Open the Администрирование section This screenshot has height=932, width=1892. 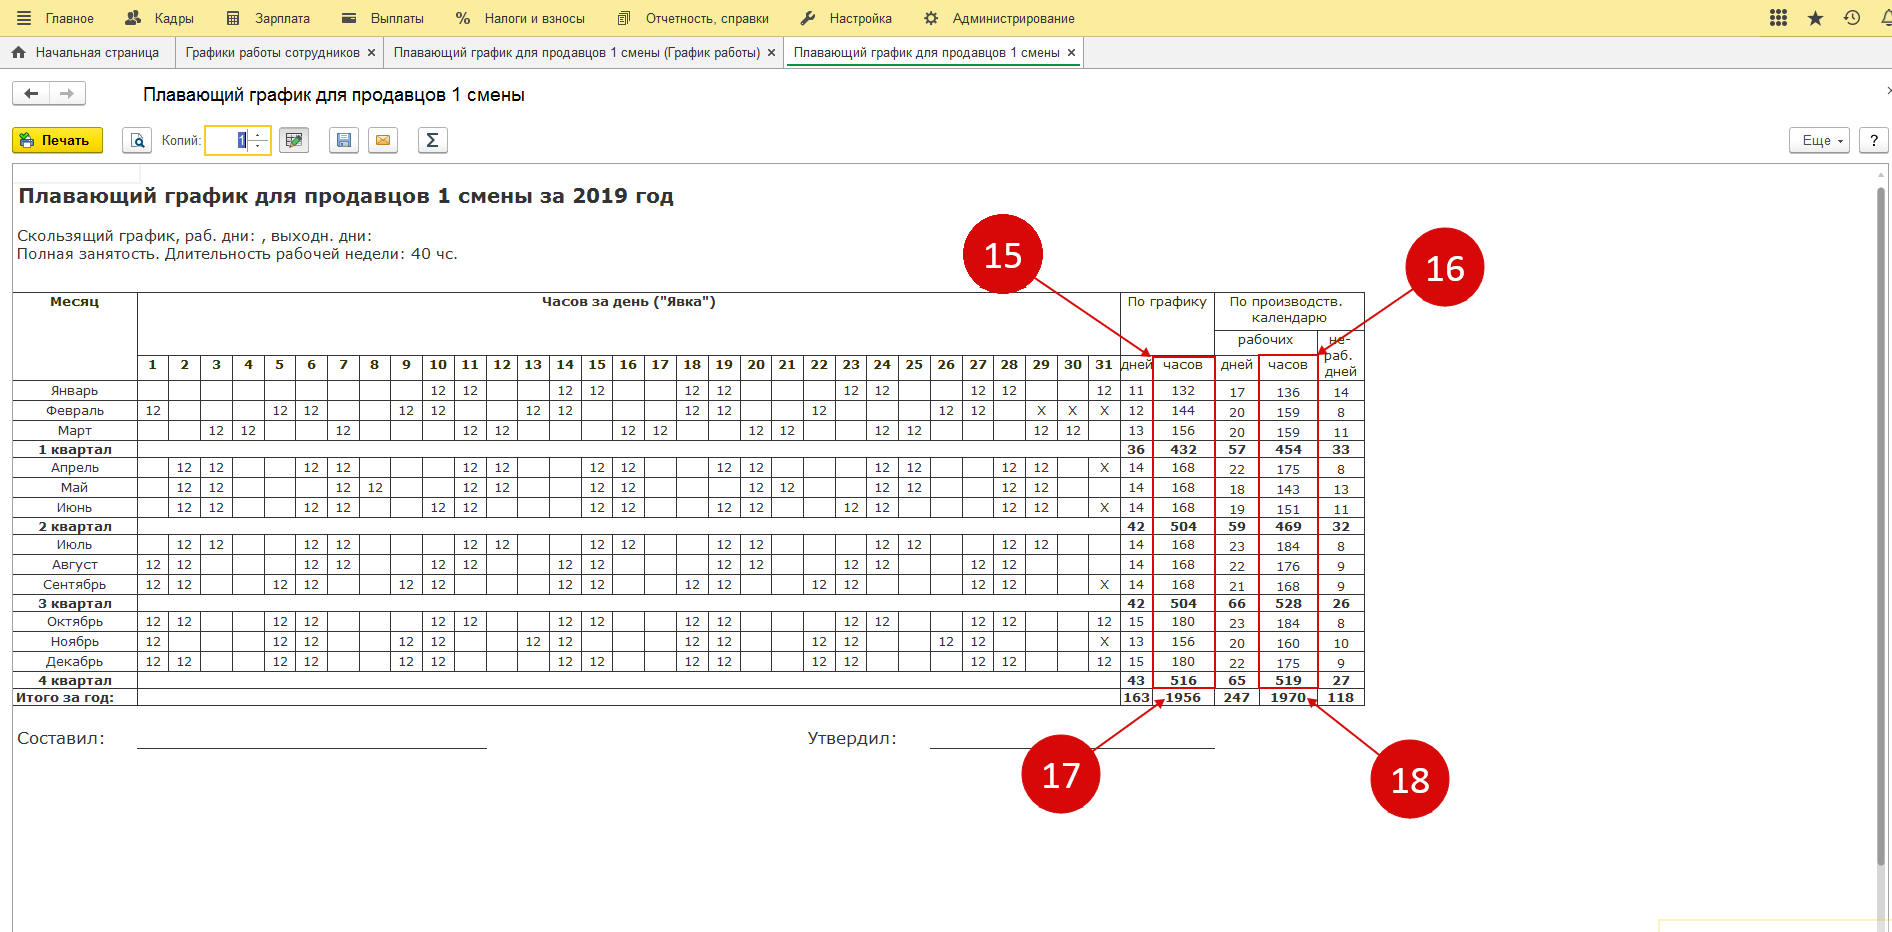999,18
